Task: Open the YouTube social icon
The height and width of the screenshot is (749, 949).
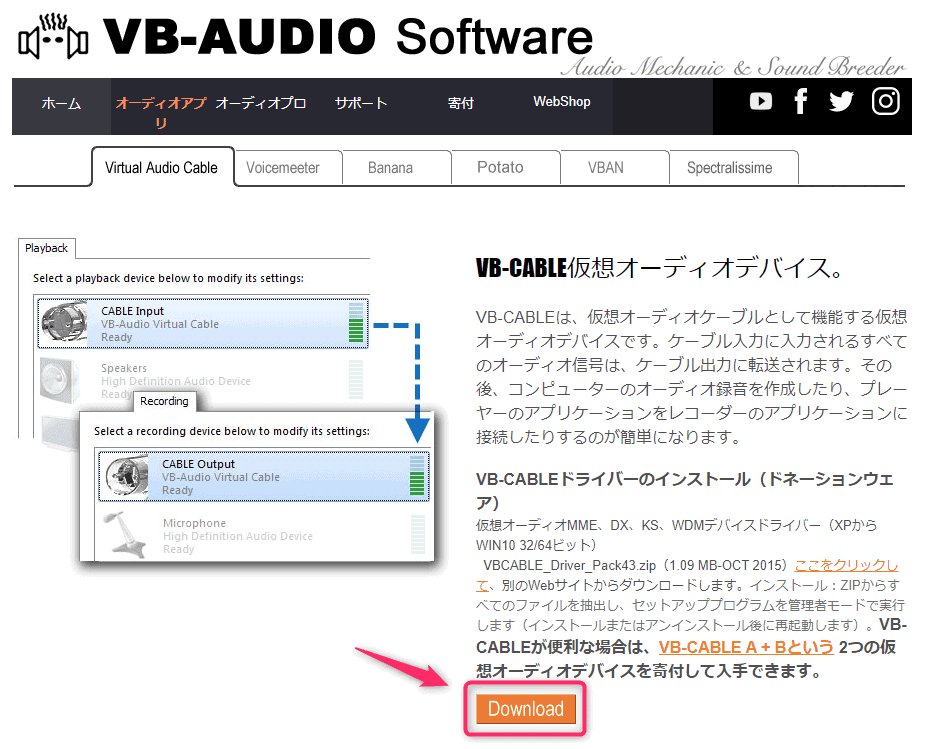Action: (761, 101)
